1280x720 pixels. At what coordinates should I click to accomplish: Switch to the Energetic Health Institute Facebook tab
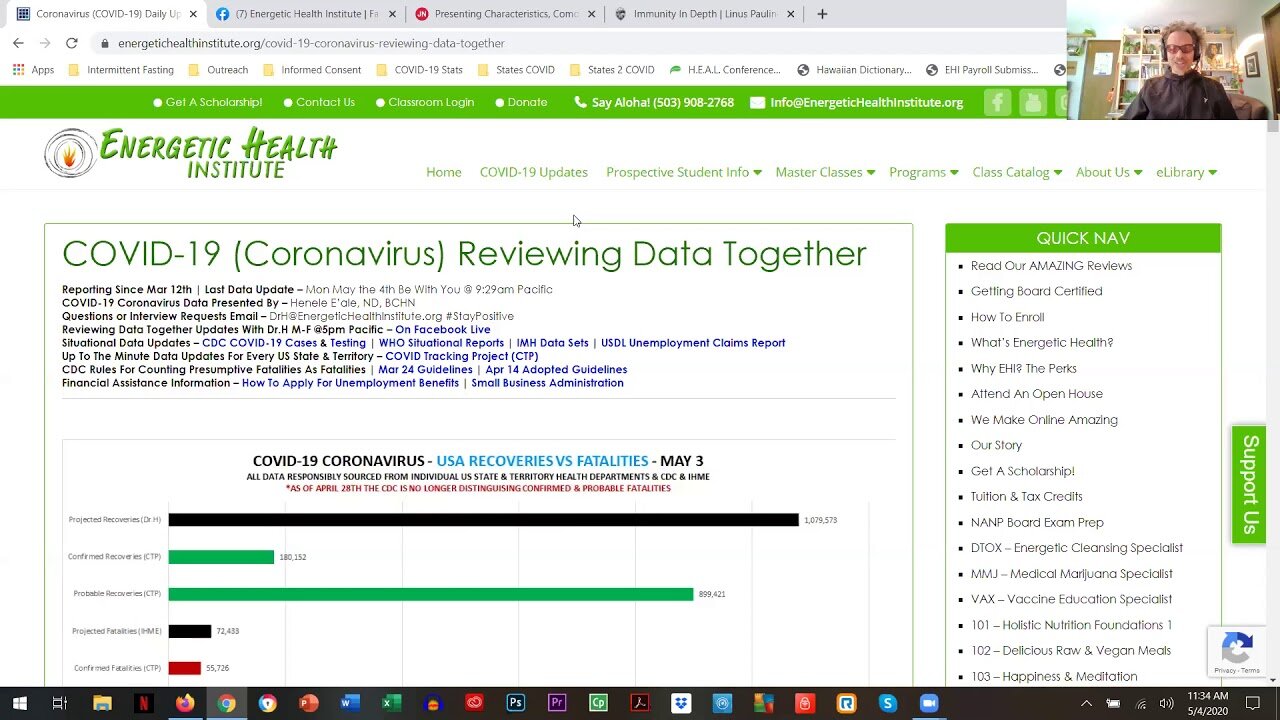306,14
